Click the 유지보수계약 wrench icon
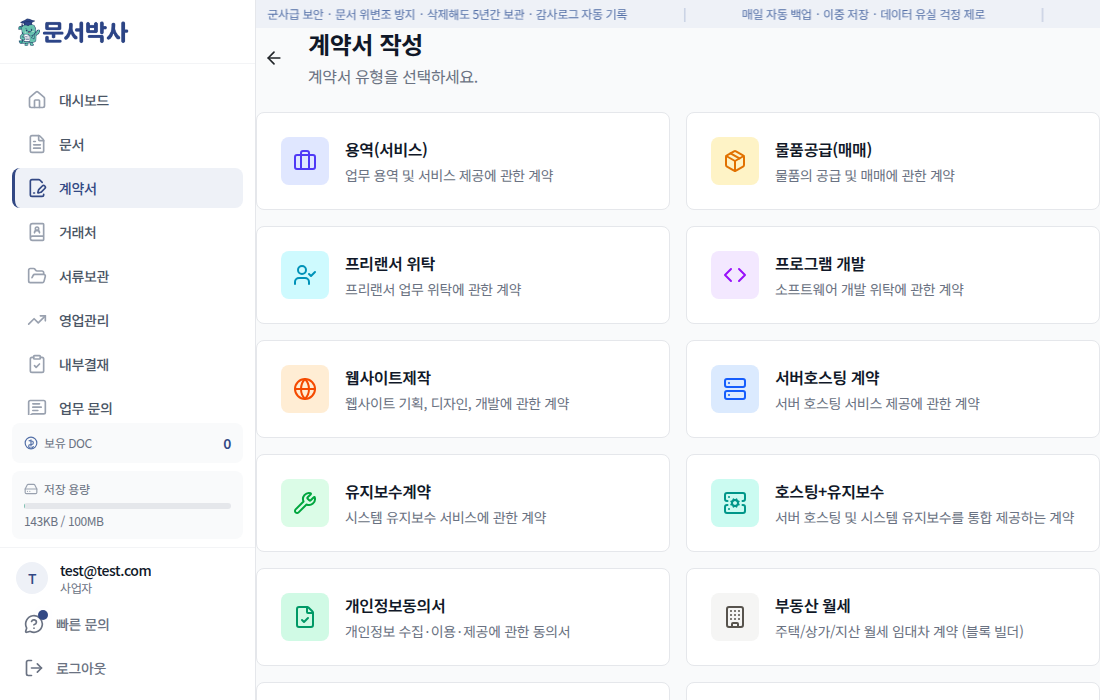The height and width of the screenshot is (700, 1100). click(304, 502)
